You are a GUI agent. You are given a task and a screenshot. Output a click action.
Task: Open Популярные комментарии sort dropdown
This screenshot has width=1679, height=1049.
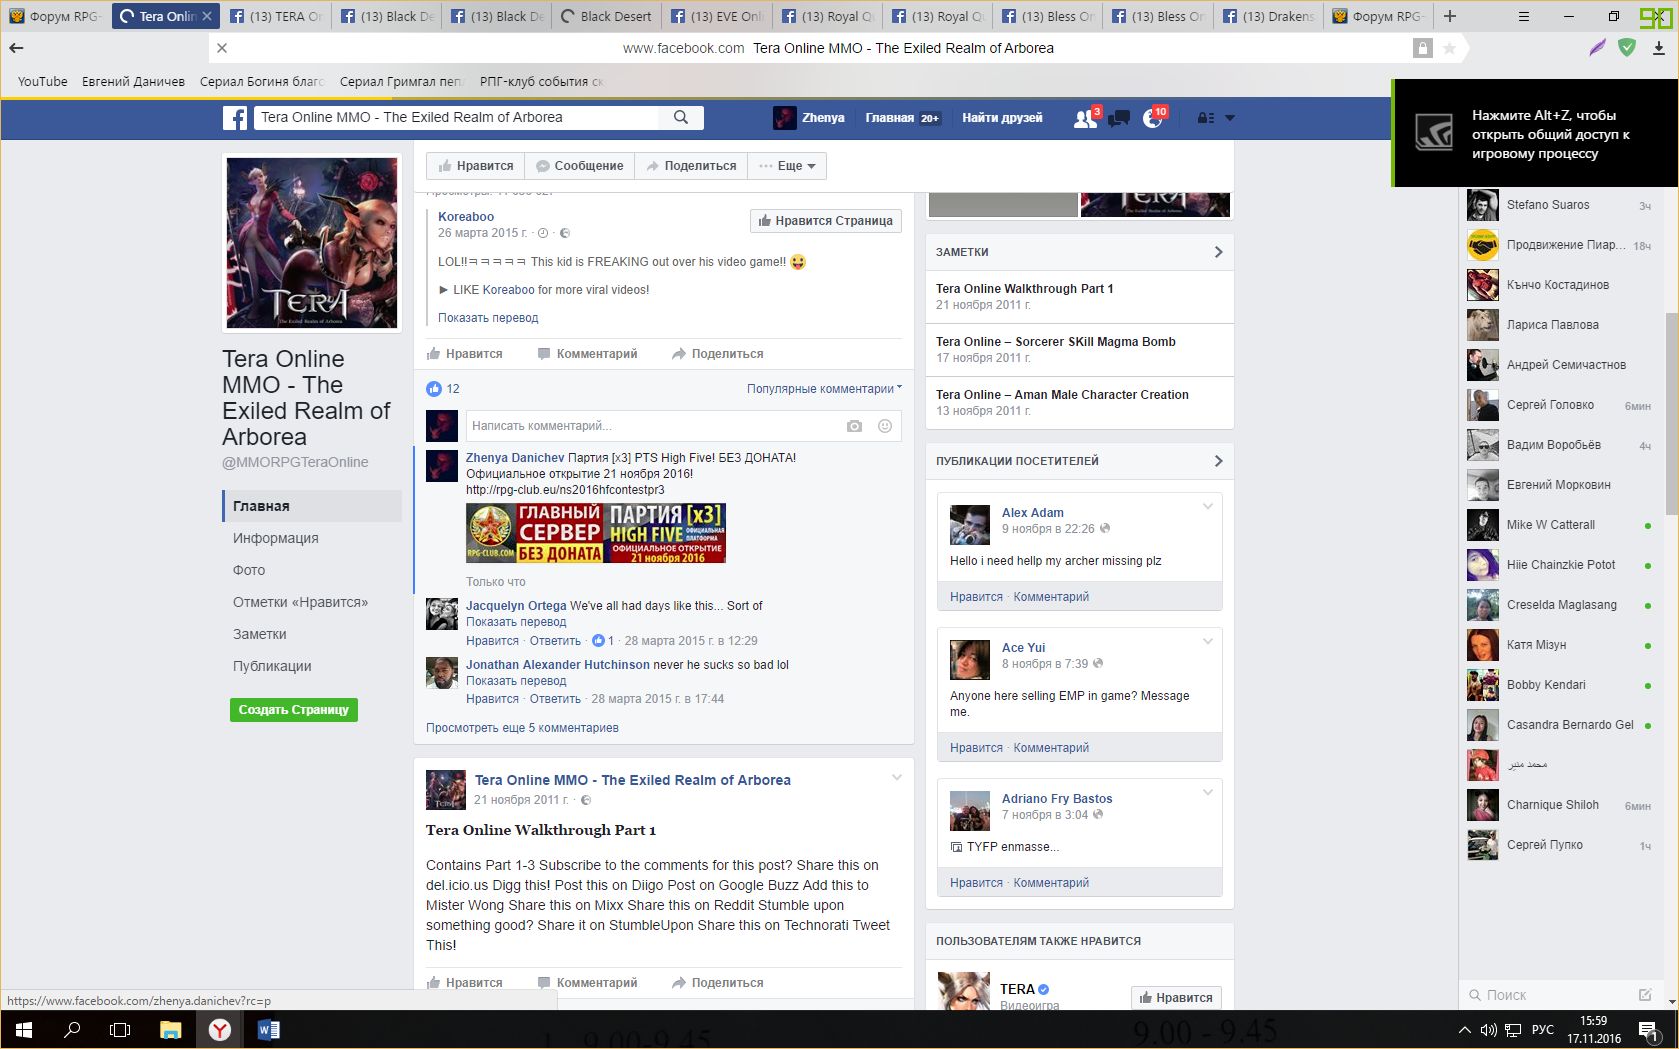point(824,389)
